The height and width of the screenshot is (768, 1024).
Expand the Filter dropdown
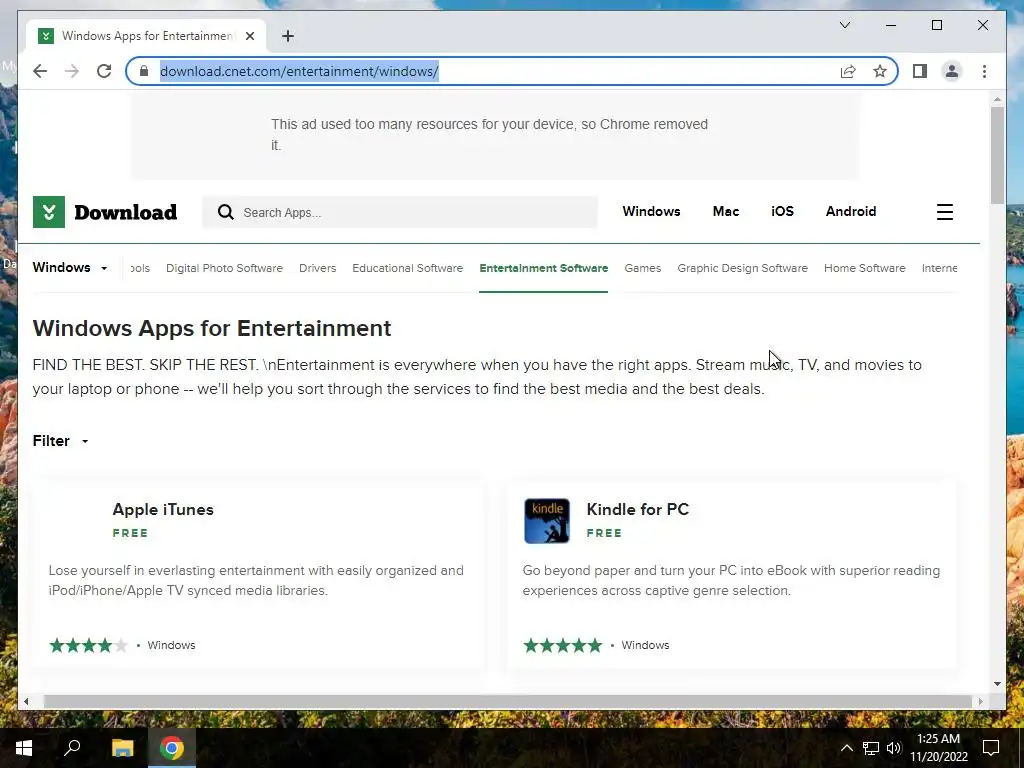[61, 441]
